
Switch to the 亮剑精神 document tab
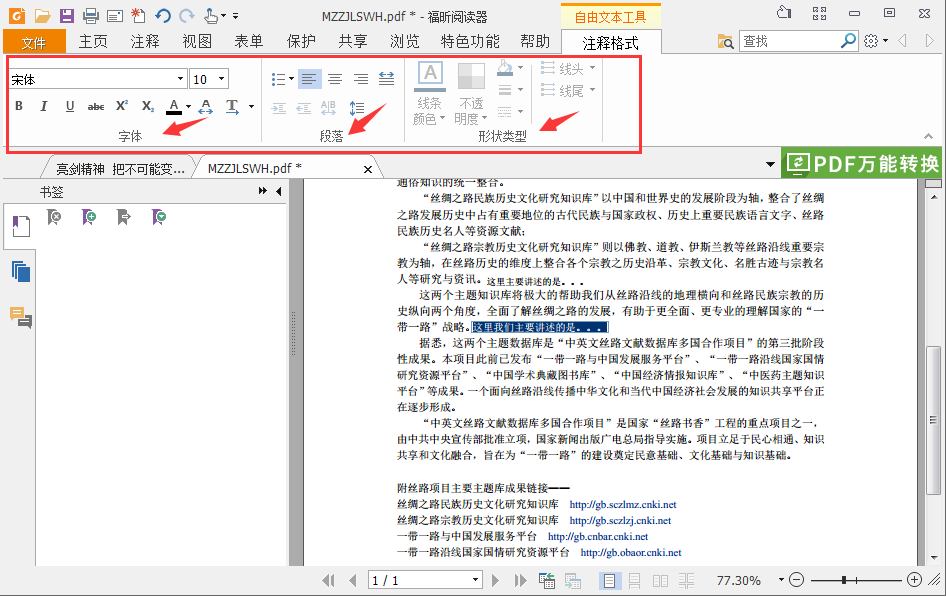tap(120, 168)
